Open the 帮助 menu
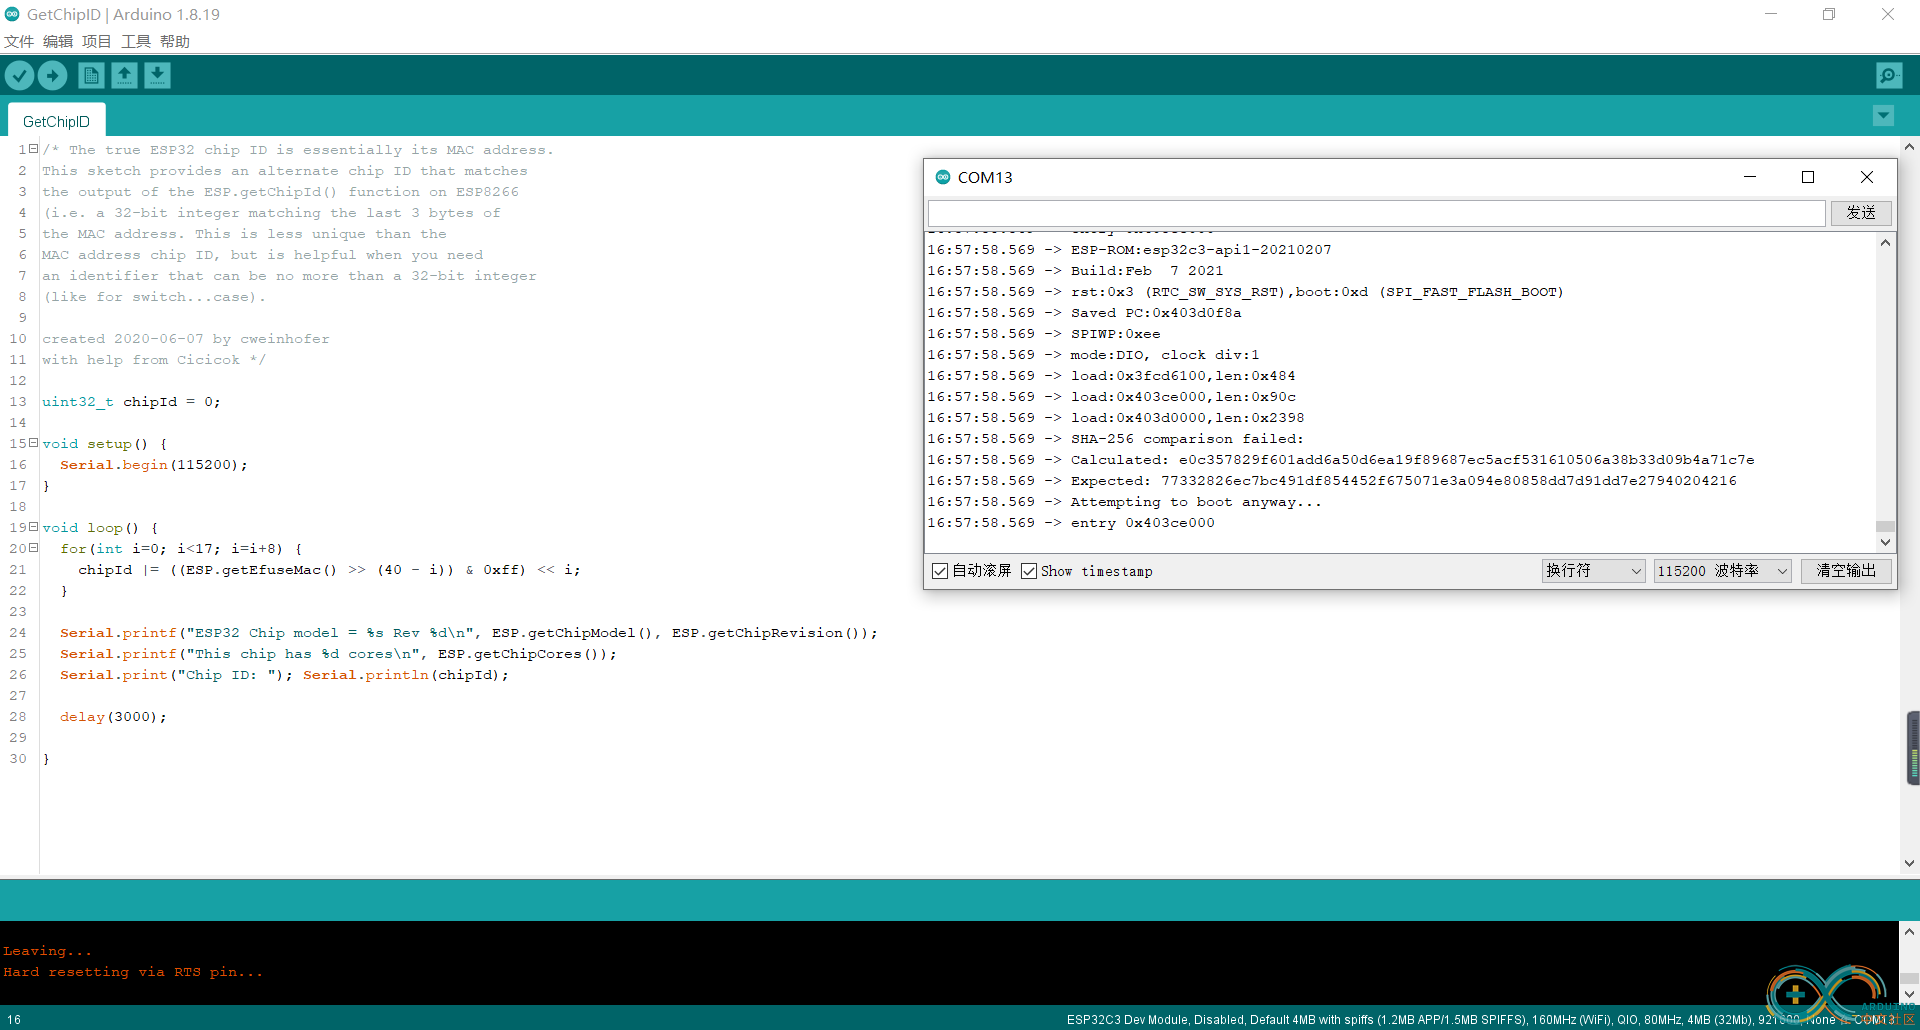The width and height of the screenshot is (1920, 1030). [x=175, y=41]
